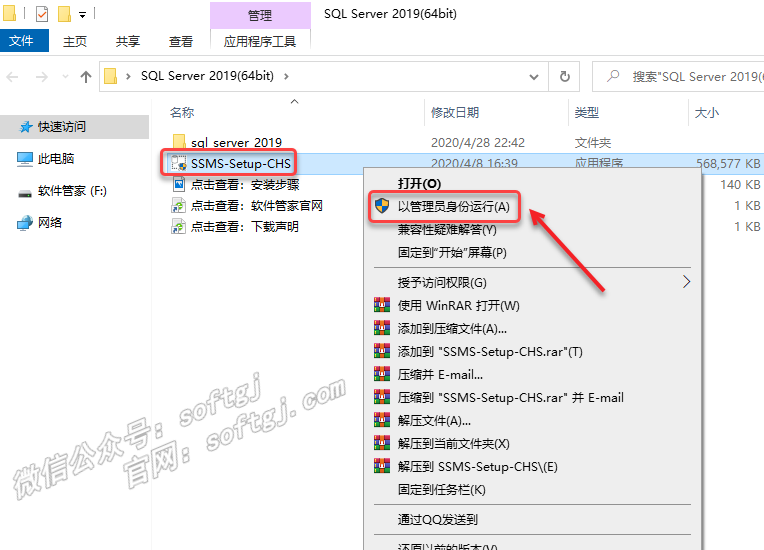The width and height of the screenshot is (764, 550).
Task: Open address bar history dropdown
Action: point(535,76)
